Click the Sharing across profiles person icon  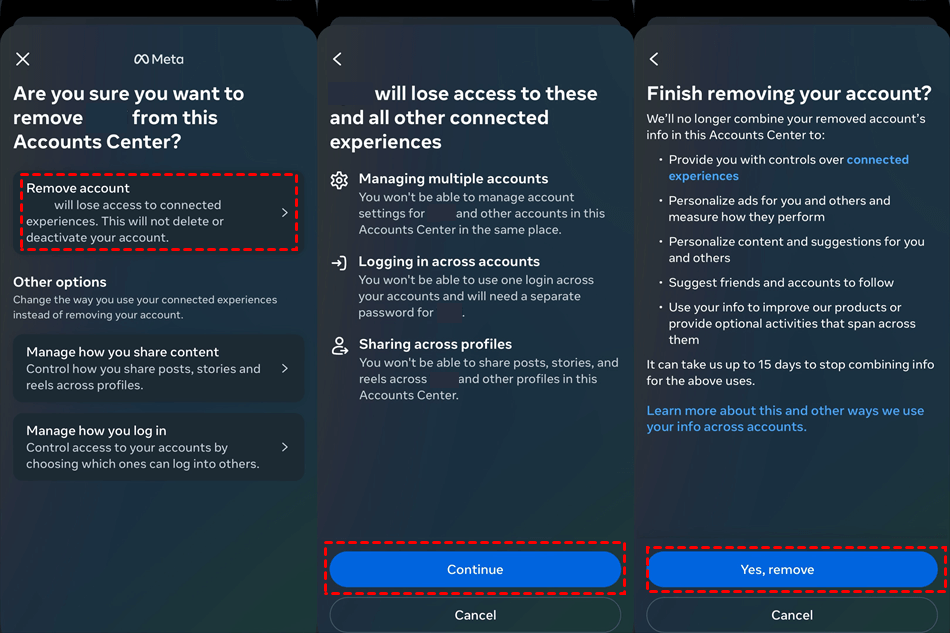339,346
